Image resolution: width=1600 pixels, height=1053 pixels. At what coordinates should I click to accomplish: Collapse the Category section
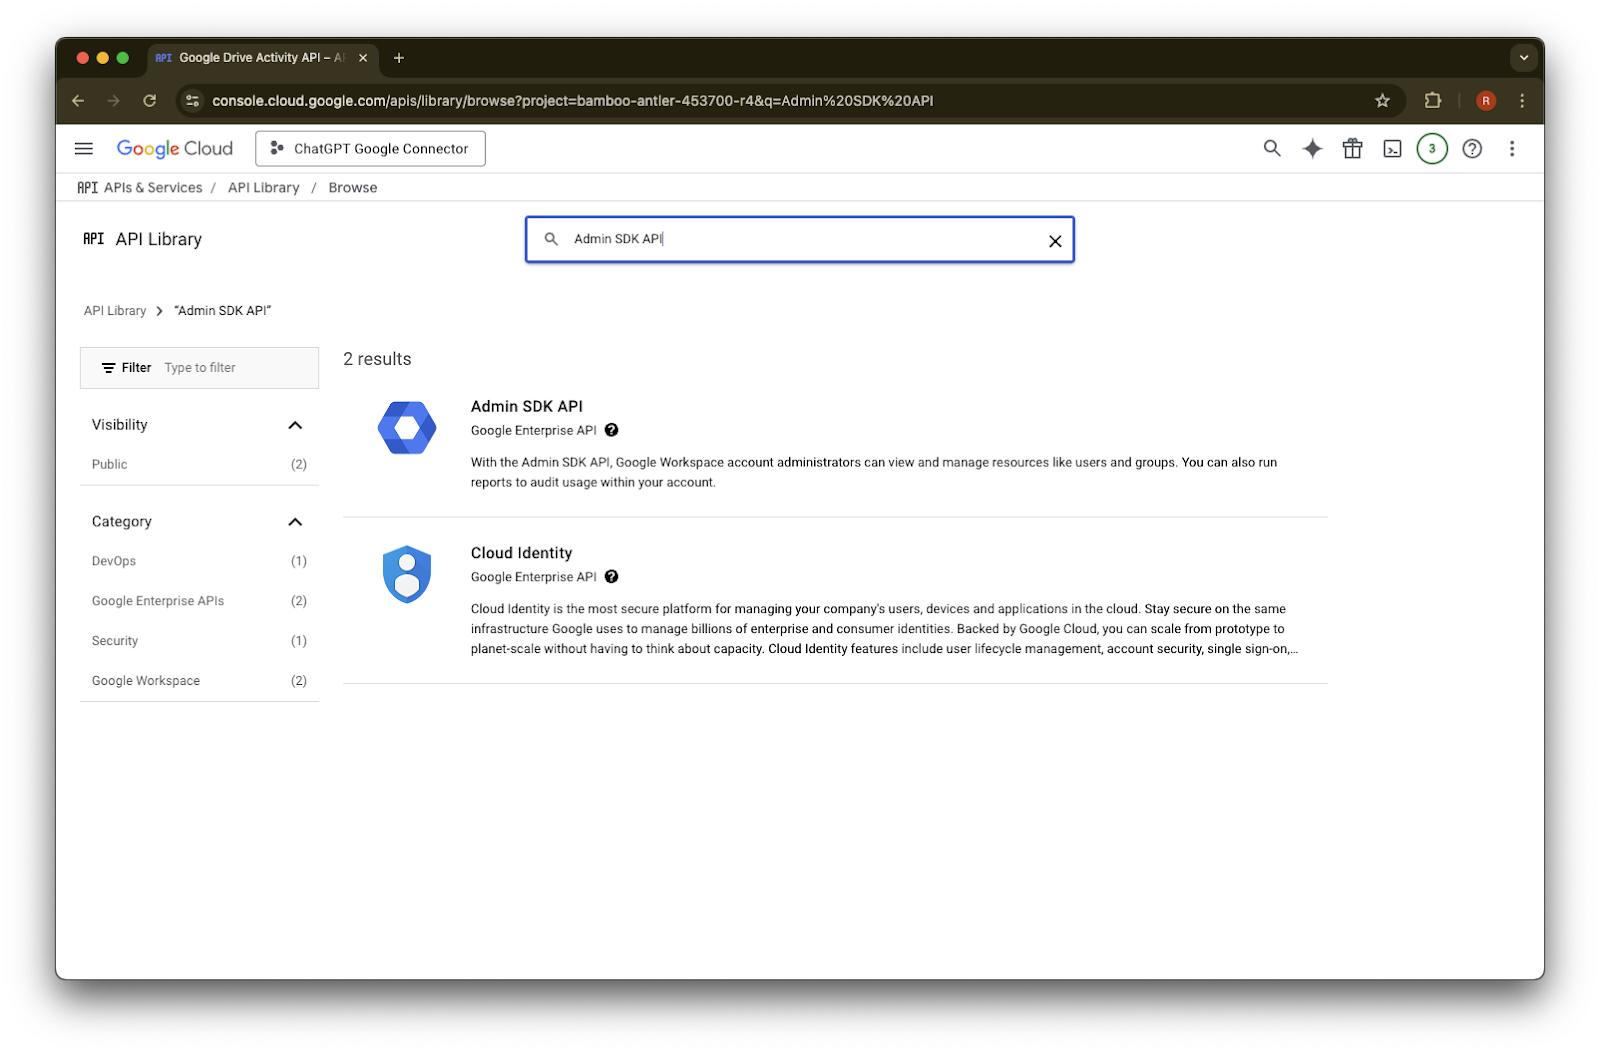[x=295, y=522]
